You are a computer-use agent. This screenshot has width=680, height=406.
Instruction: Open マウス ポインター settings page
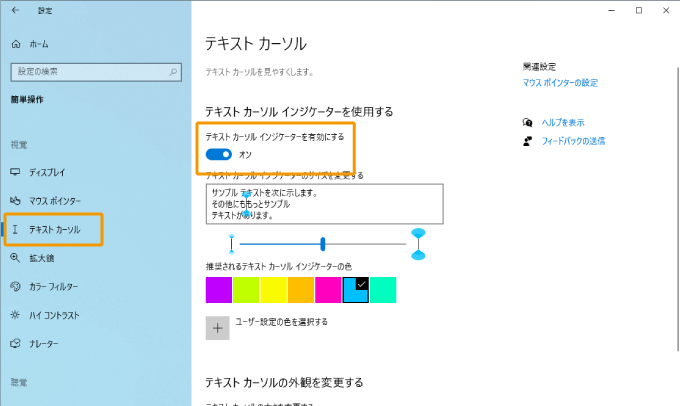pos(55,201)
